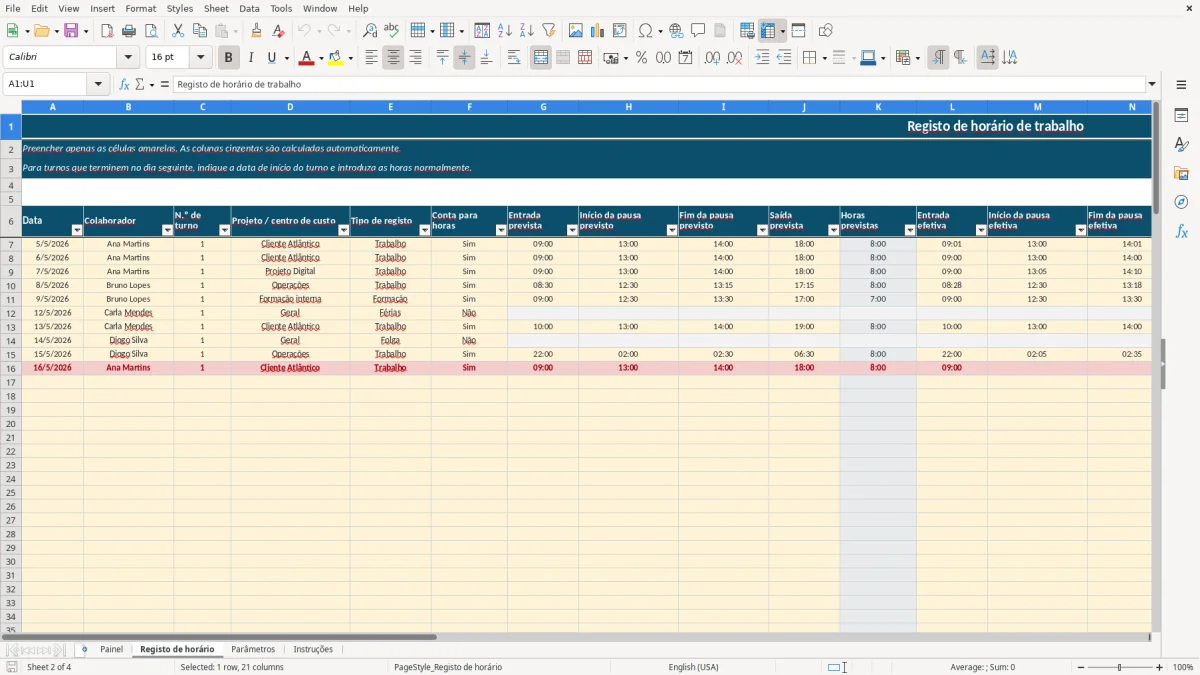Toggle the AutoFilter funnel icon
1200x675 pixels.
[549, 31]
